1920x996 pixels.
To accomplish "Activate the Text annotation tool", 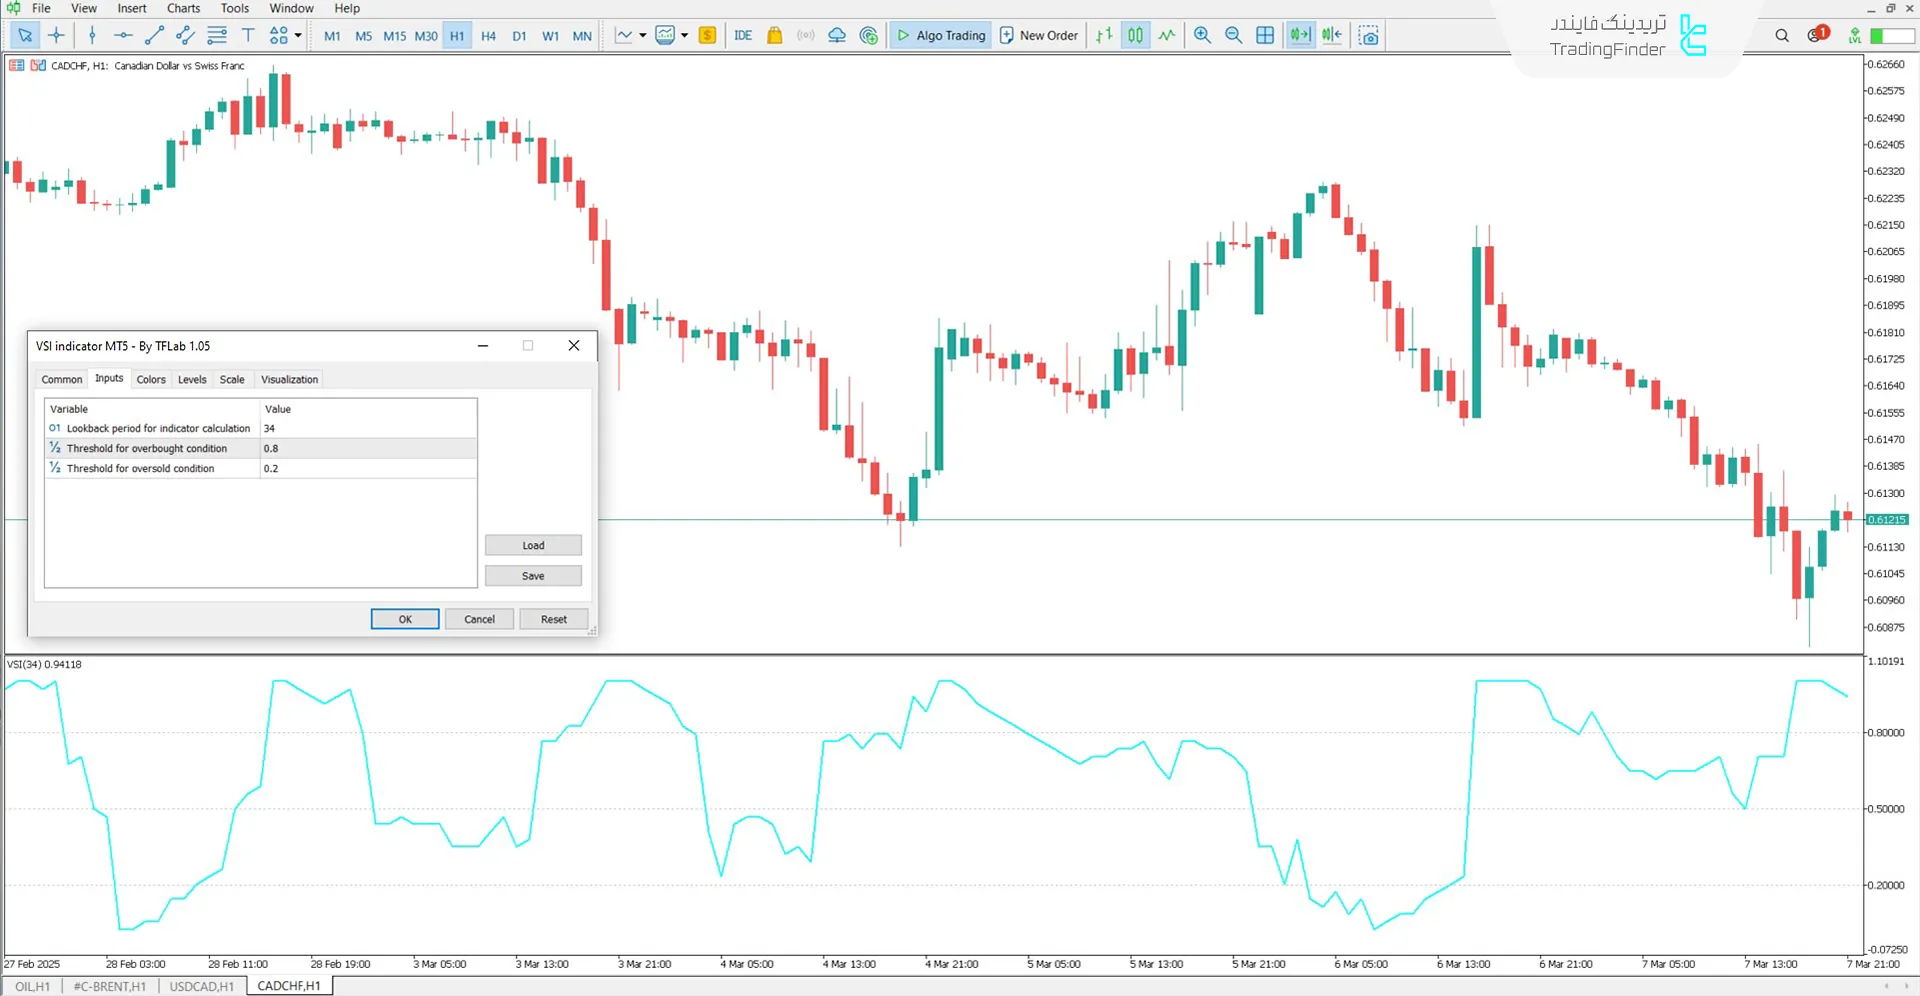I will [x=248, y=35].
